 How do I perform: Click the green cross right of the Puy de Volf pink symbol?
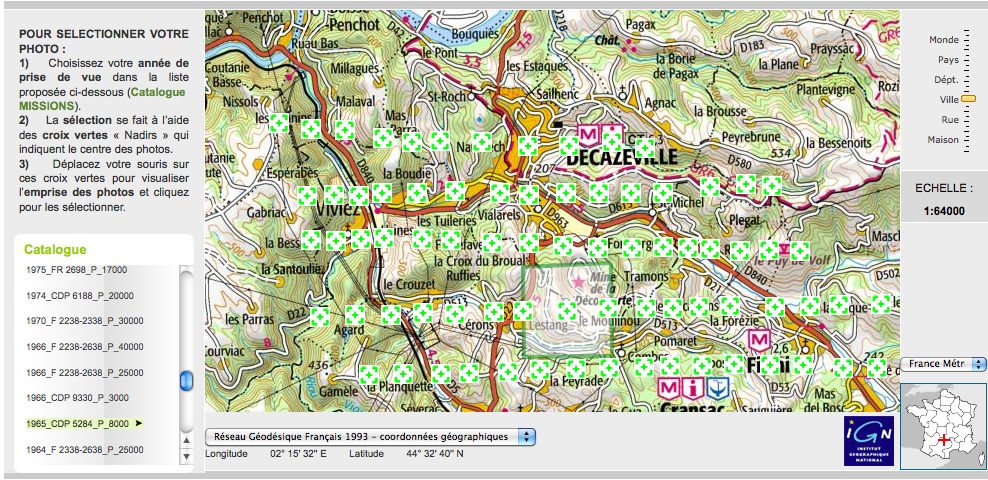[800, 251]
